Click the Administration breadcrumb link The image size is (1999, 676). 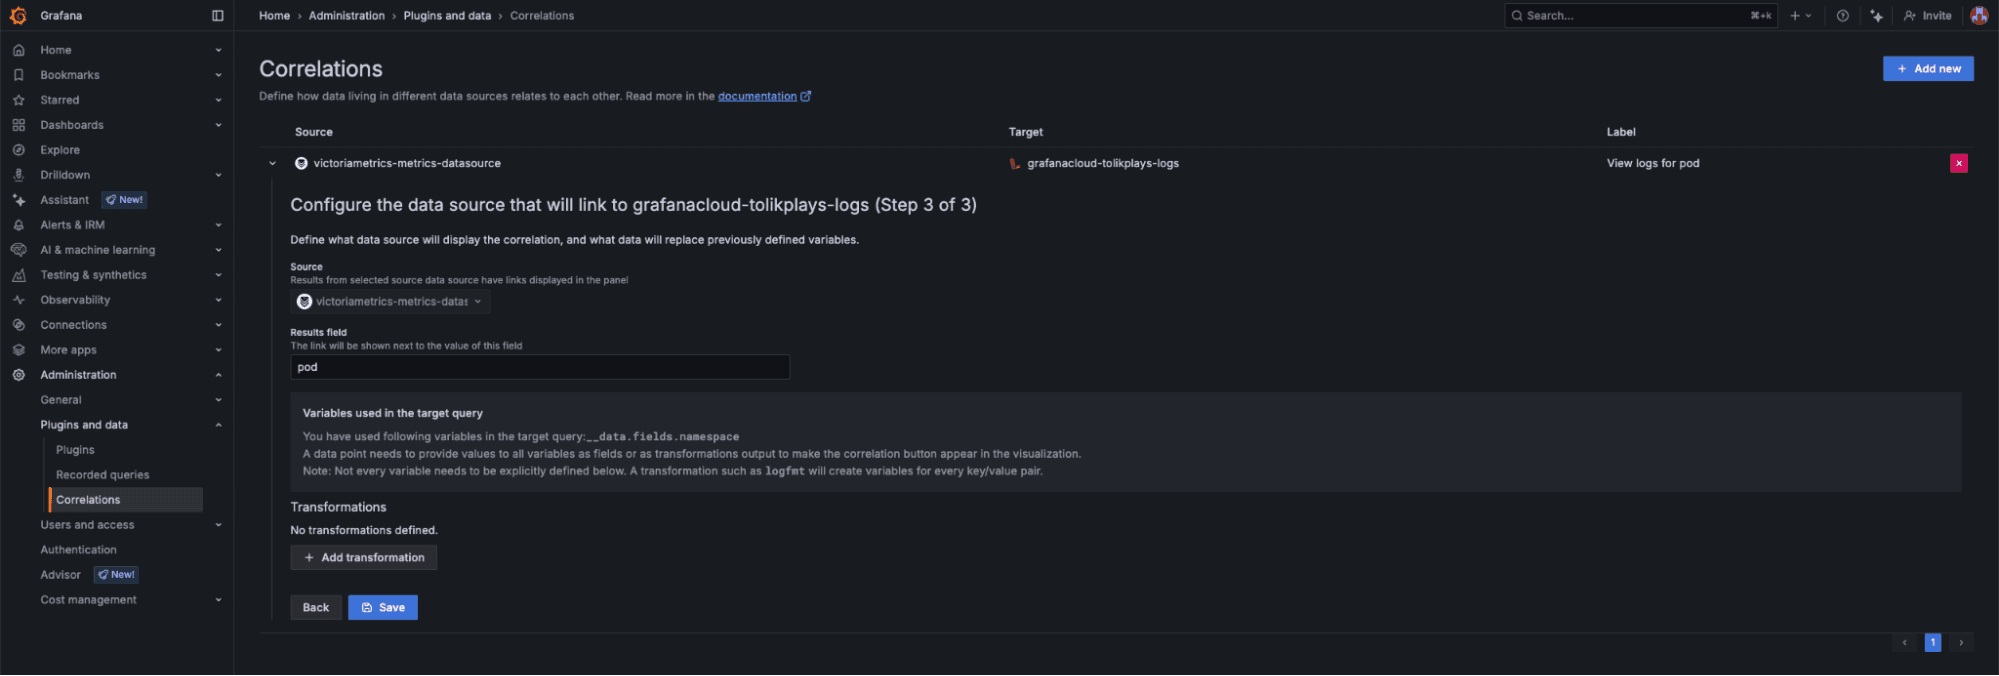[x=347, y=16]
